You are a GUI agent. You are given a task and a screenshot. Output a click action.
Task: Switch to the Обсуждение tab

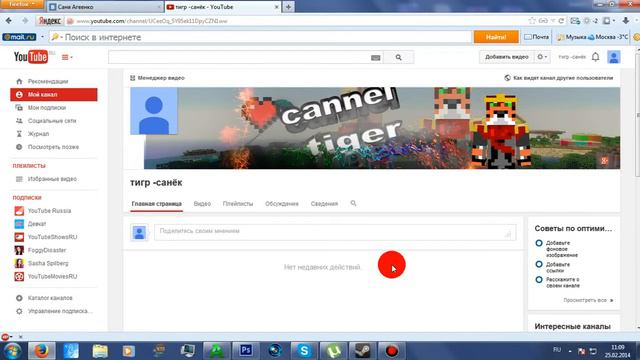(282, 204)
